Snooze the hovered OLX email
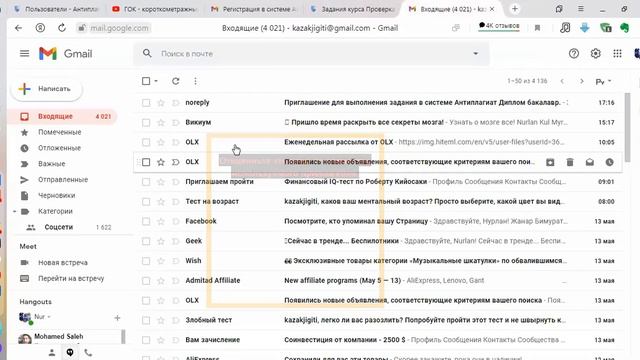 609,162
